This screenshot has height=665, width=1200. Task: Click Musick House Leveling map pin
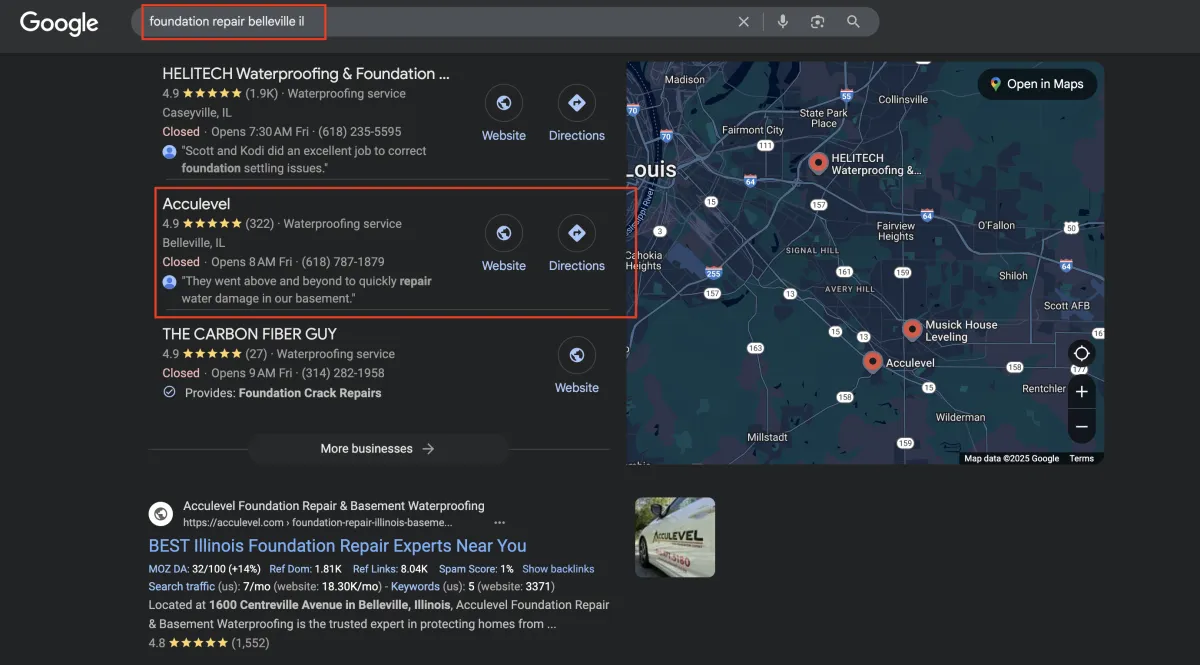click(x=912, y=330)
